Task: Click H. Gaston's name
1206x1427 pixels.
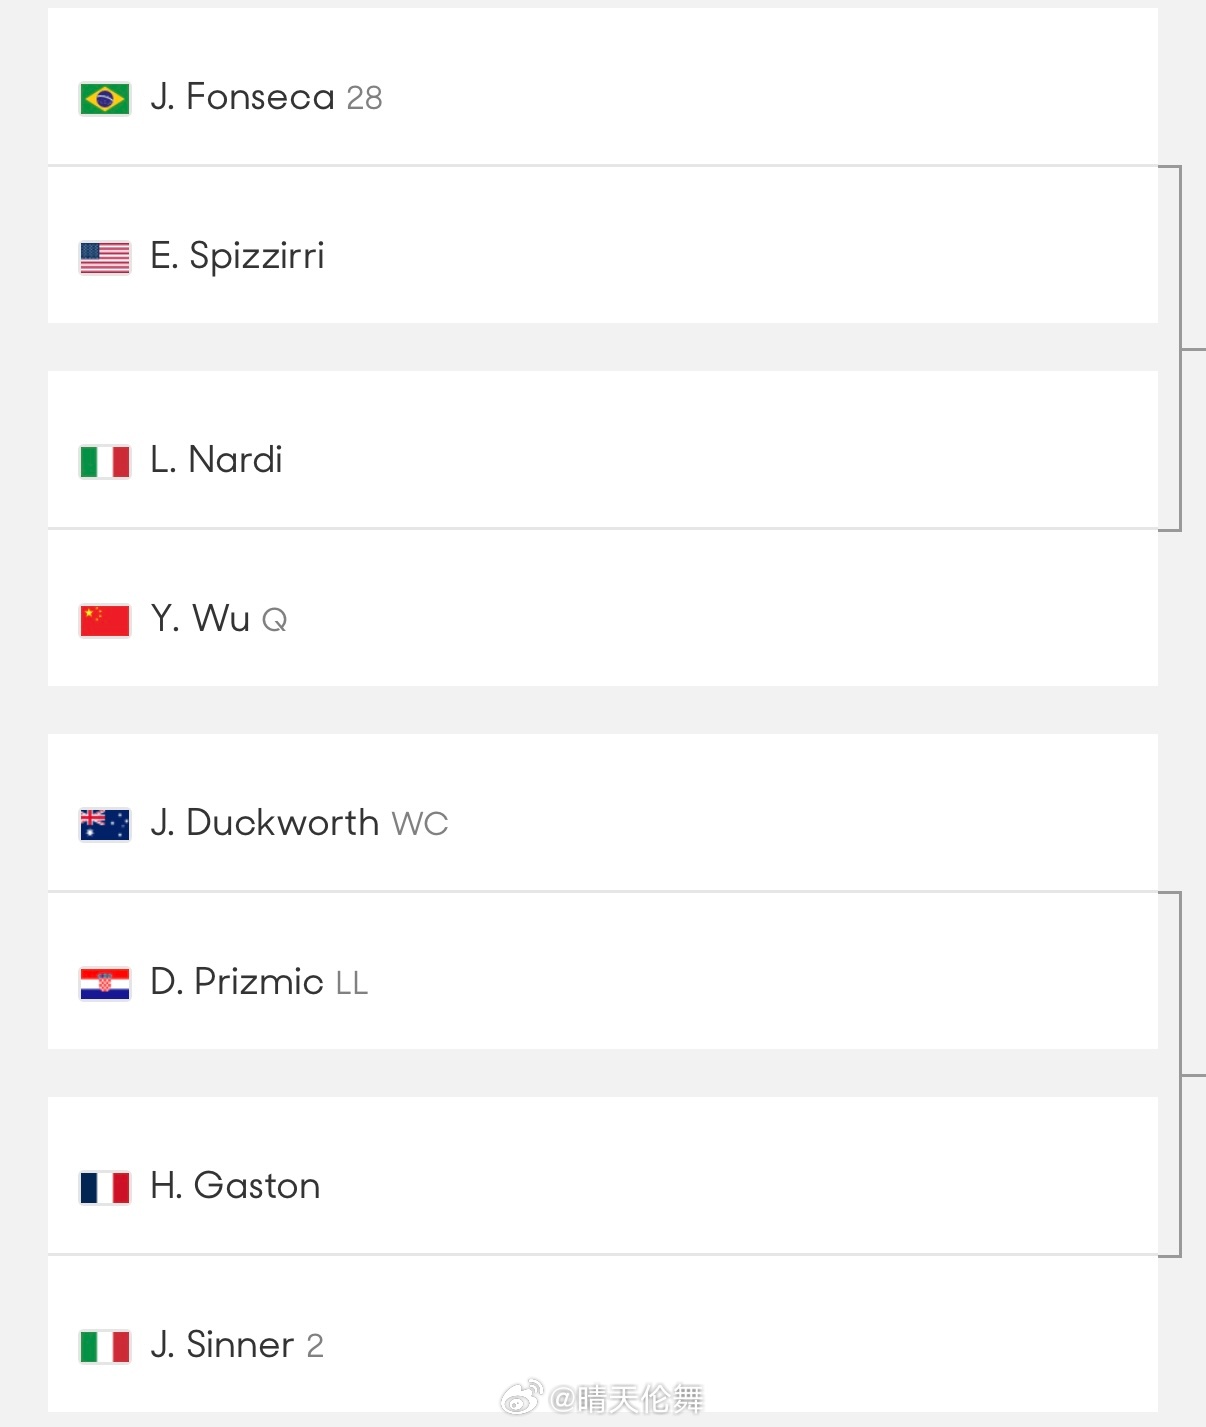Action: click(x=235, y=1186)
